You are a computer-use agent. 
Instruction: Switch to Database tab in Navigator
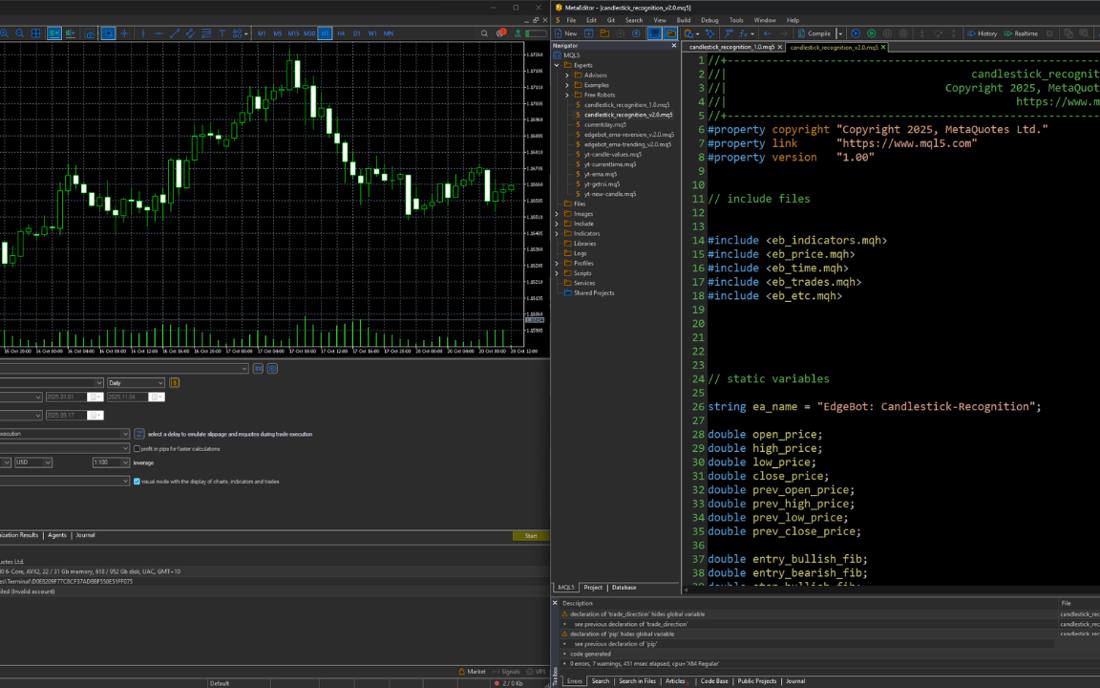pyautogui.click(x=624, y=588)
